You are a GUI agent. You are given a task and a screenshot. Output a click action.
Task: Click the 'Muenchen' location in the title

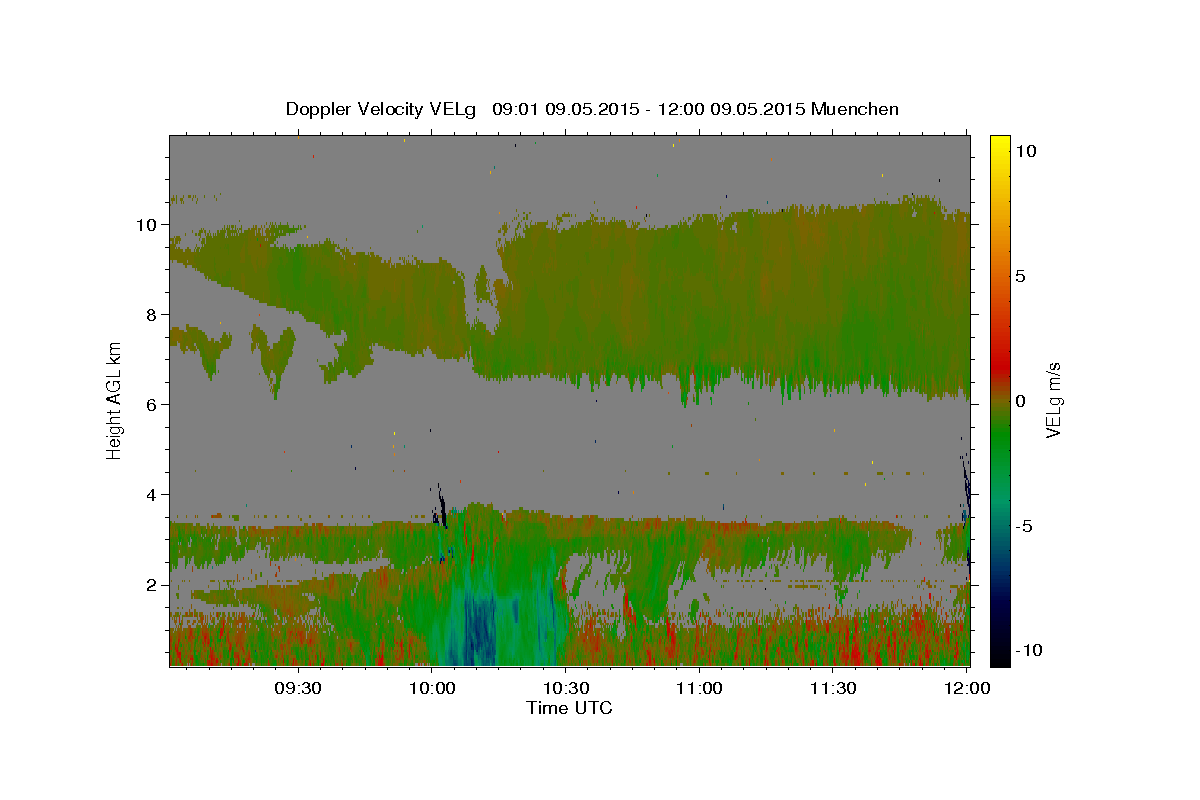(855, 109)
